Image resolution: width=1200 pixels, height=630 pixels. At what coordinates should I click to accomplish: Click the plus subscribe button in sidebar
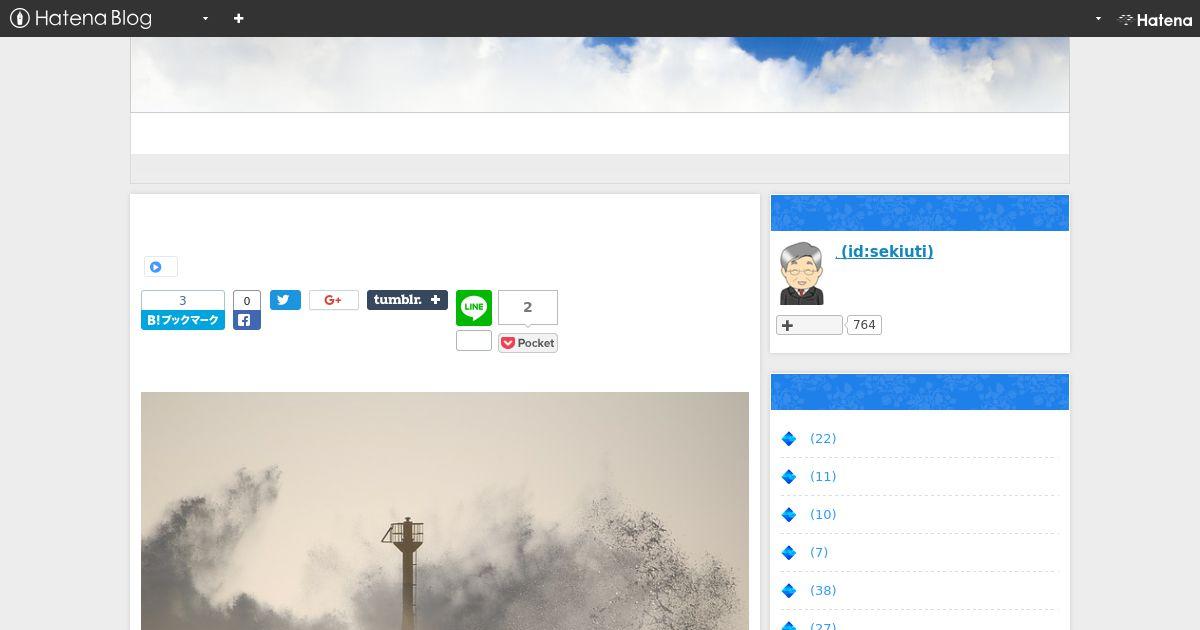point(809,325)
